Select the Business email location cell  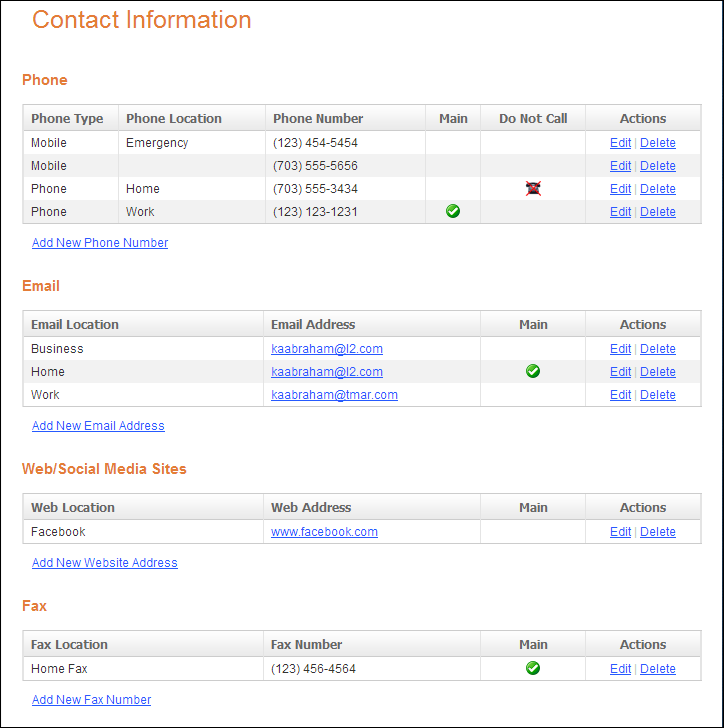(x=143, y=349)
